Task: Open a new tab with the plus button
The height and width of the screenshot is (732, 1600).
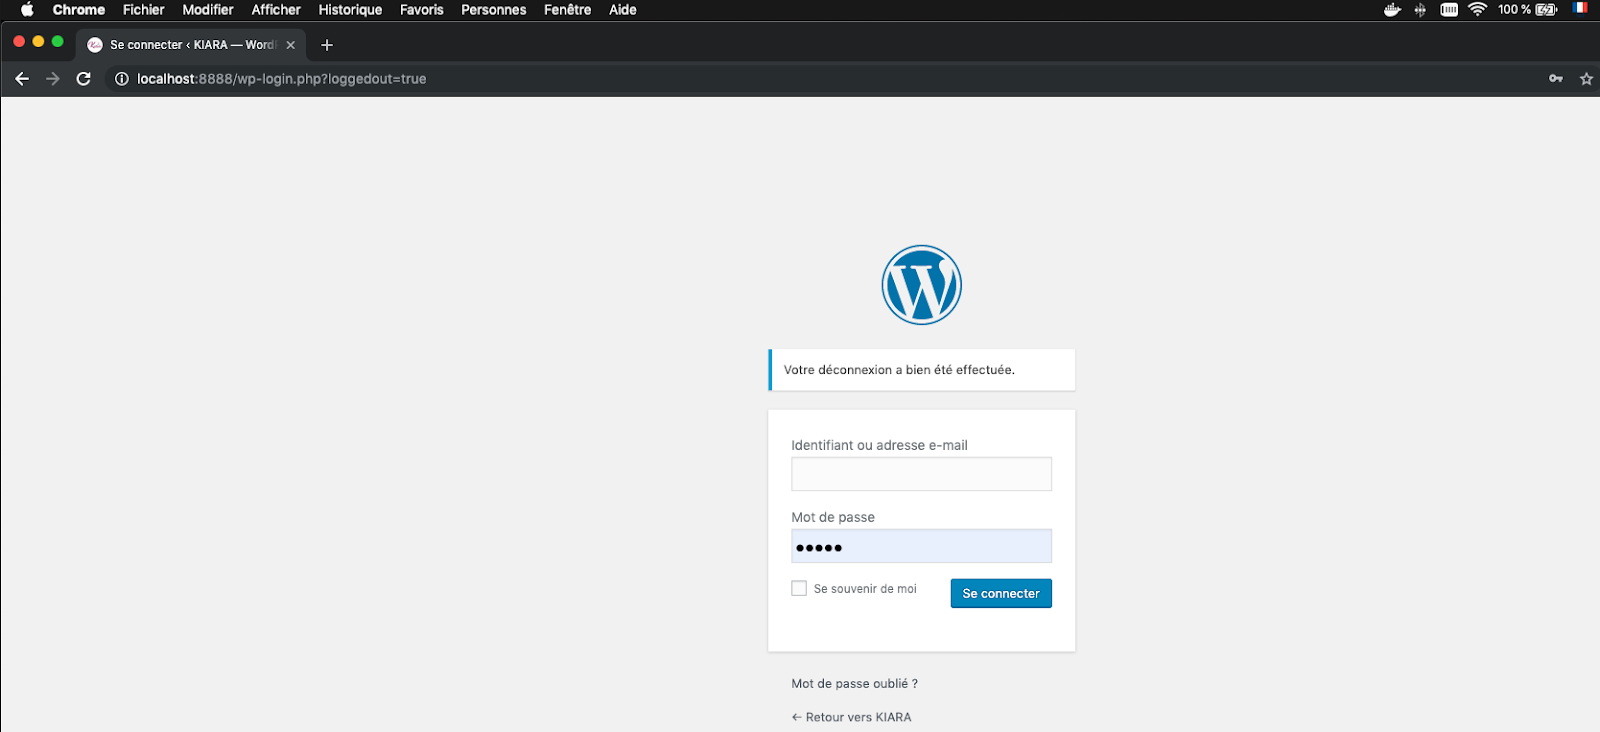Action: [327, 45]
